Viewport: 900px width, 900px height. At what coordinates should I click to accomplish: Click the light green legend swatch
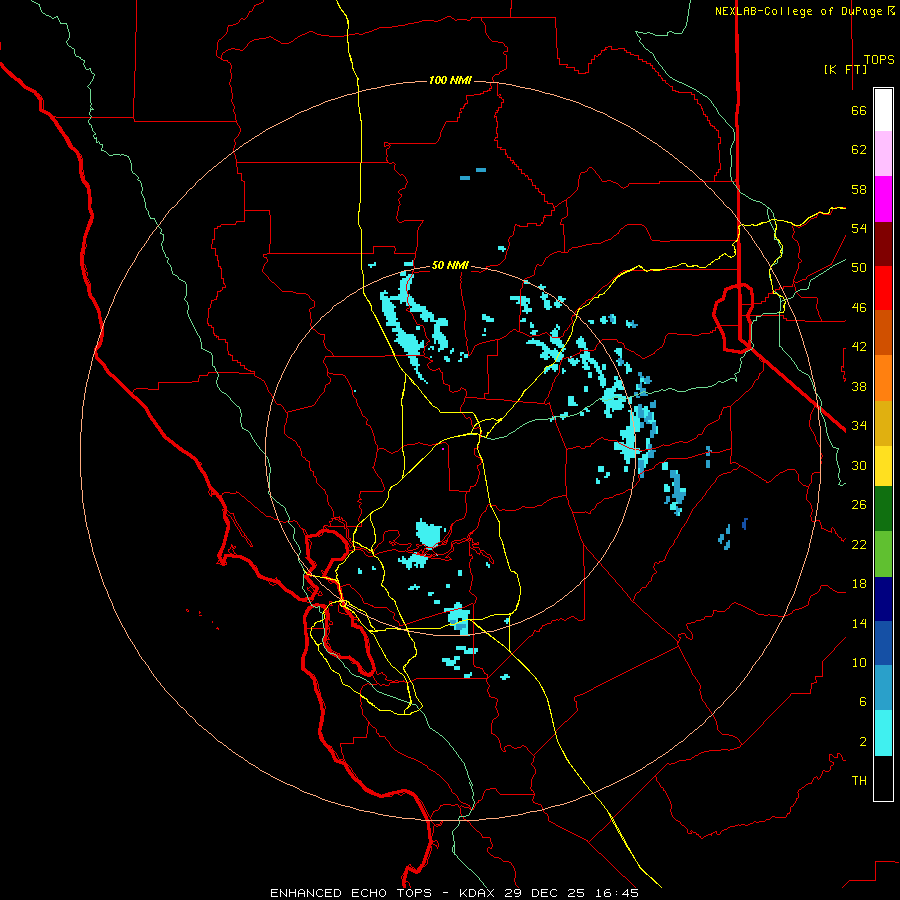883,554
